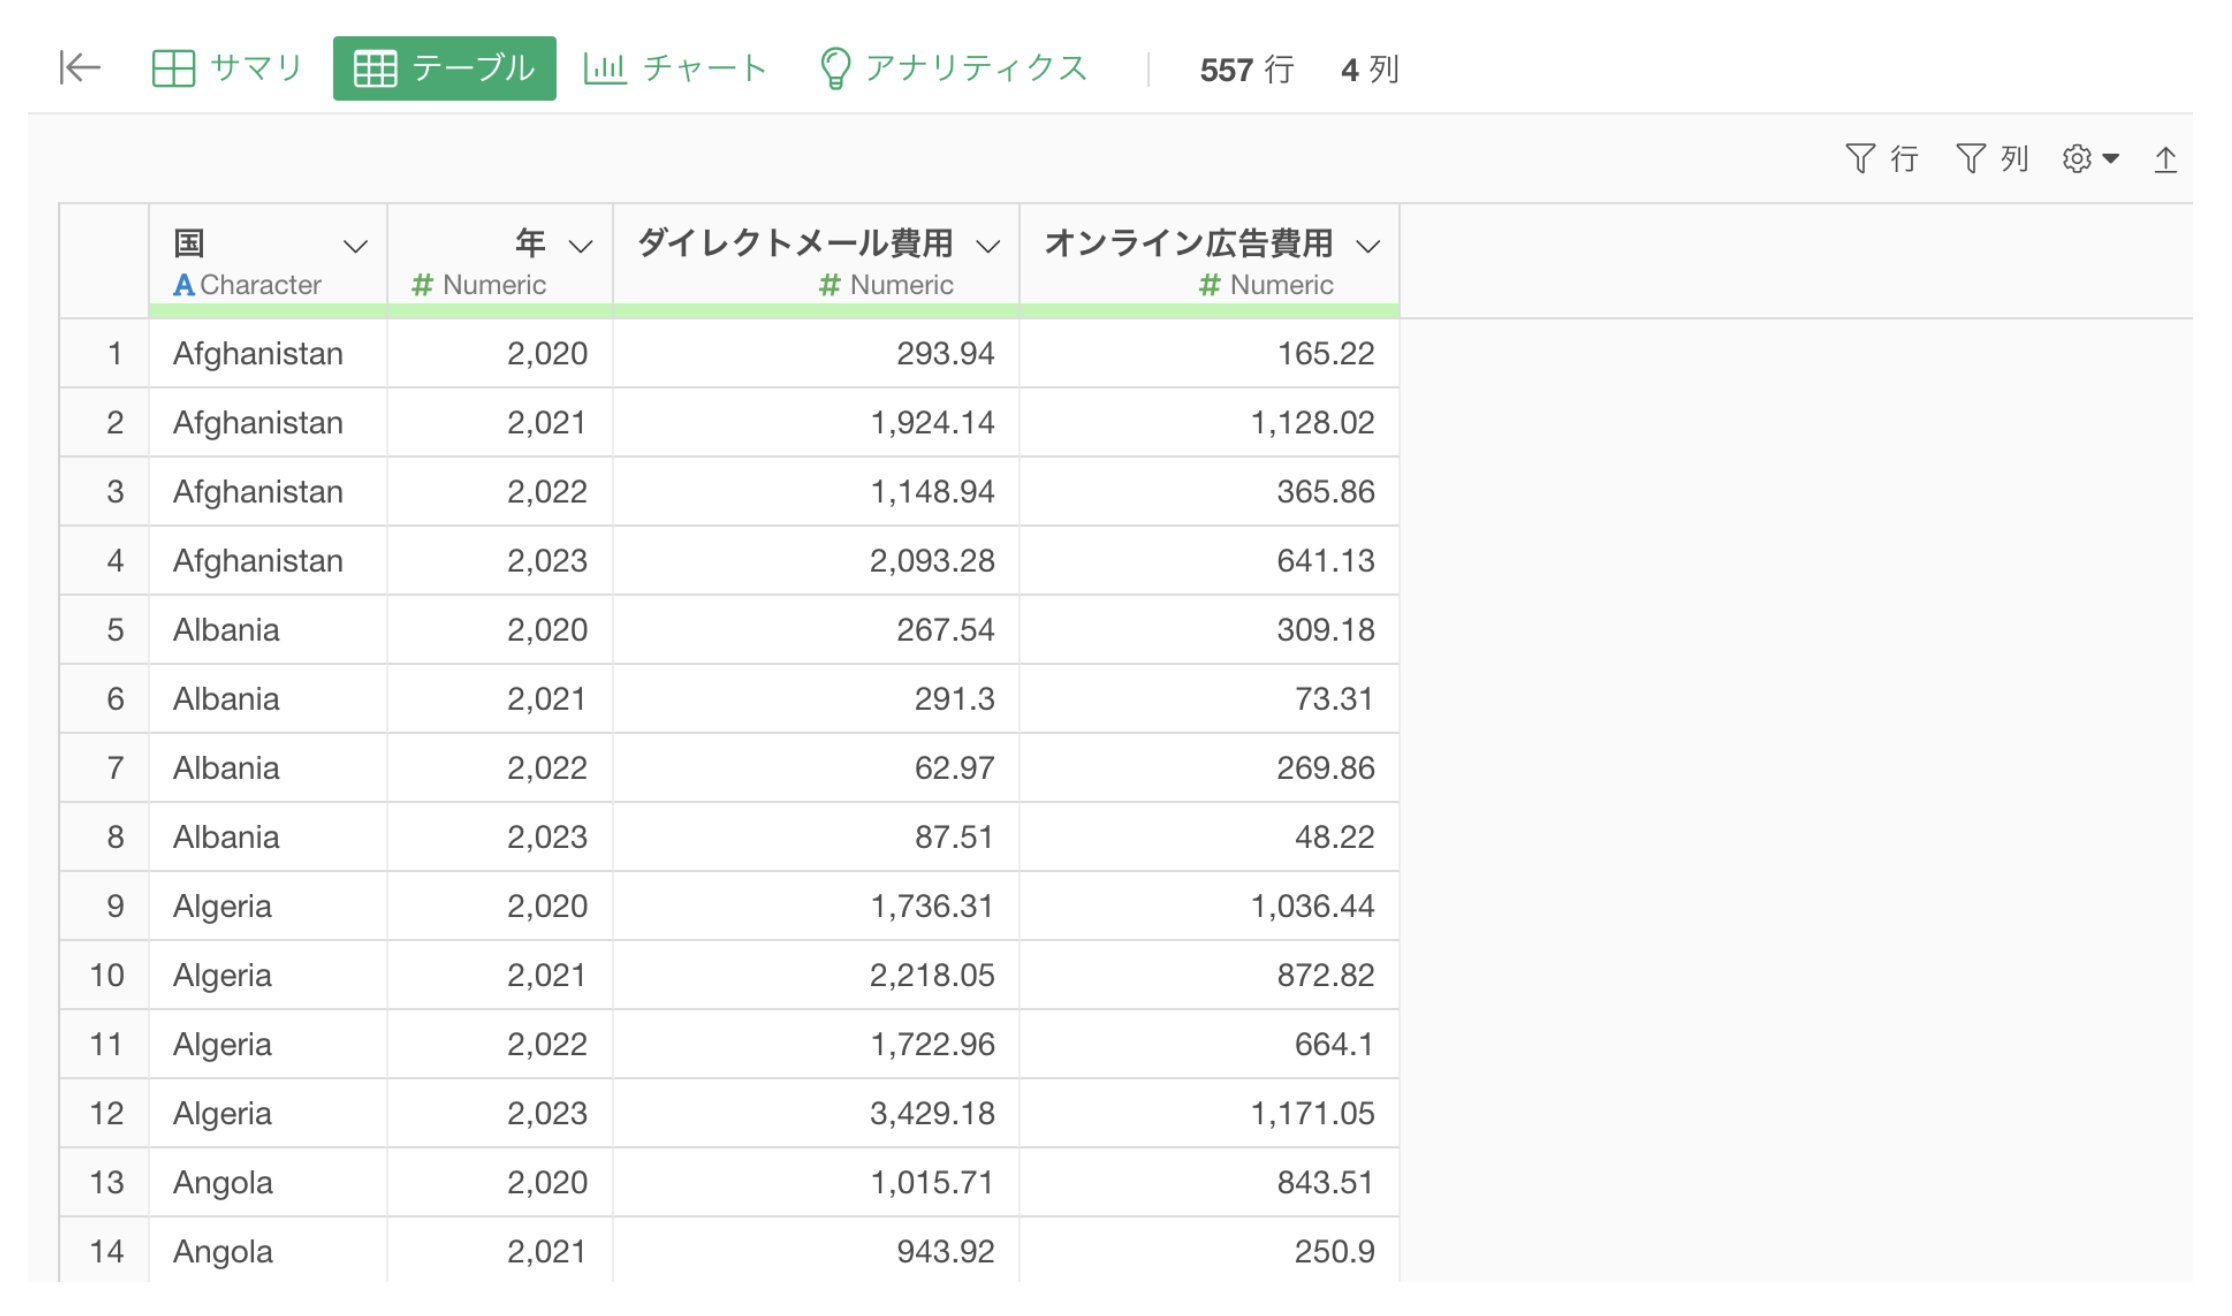Click the collapse-panel arrow icon
Viewport: 2232px width, 1316px height.
[x=80, y=68]
